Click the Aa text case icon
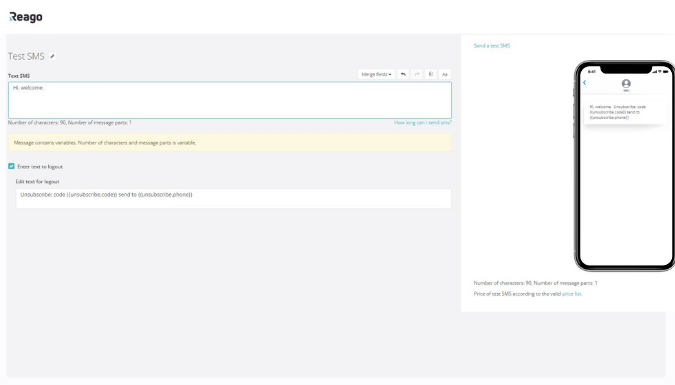This screenshot has height=385, width=675. [x=445, y=74]
